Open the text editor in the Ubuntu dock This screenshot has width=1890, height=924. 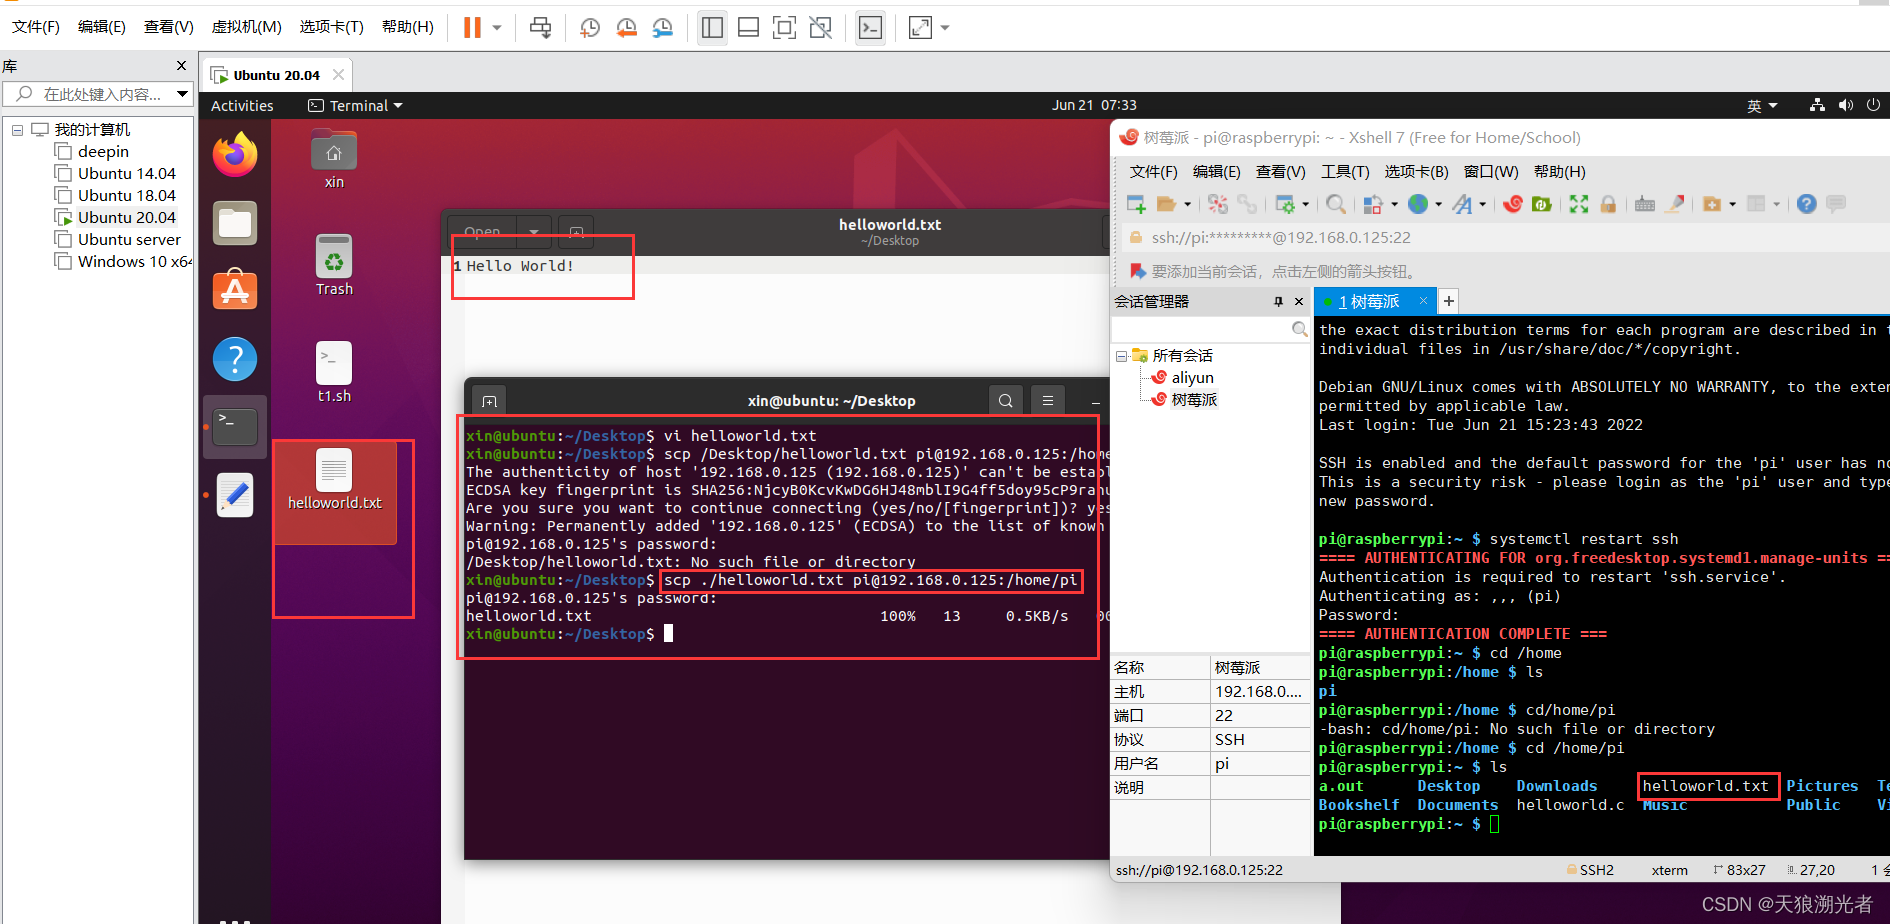click(x=235, y=495)
